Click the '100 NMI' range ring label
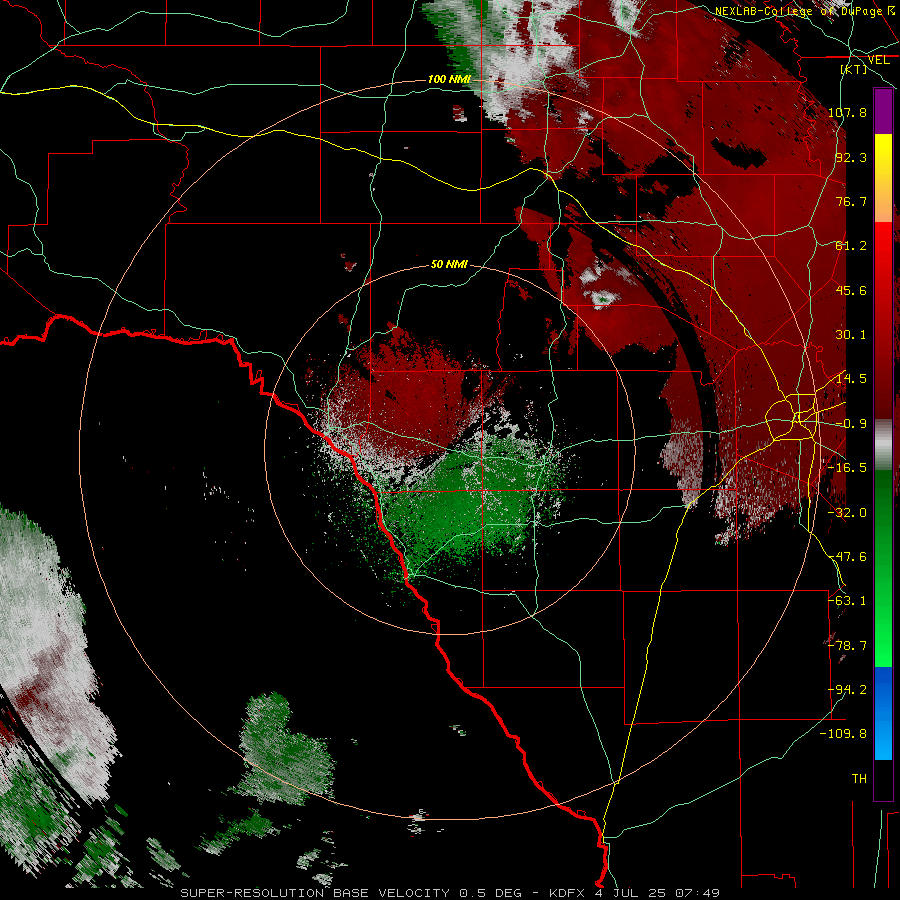 [449, 79]
